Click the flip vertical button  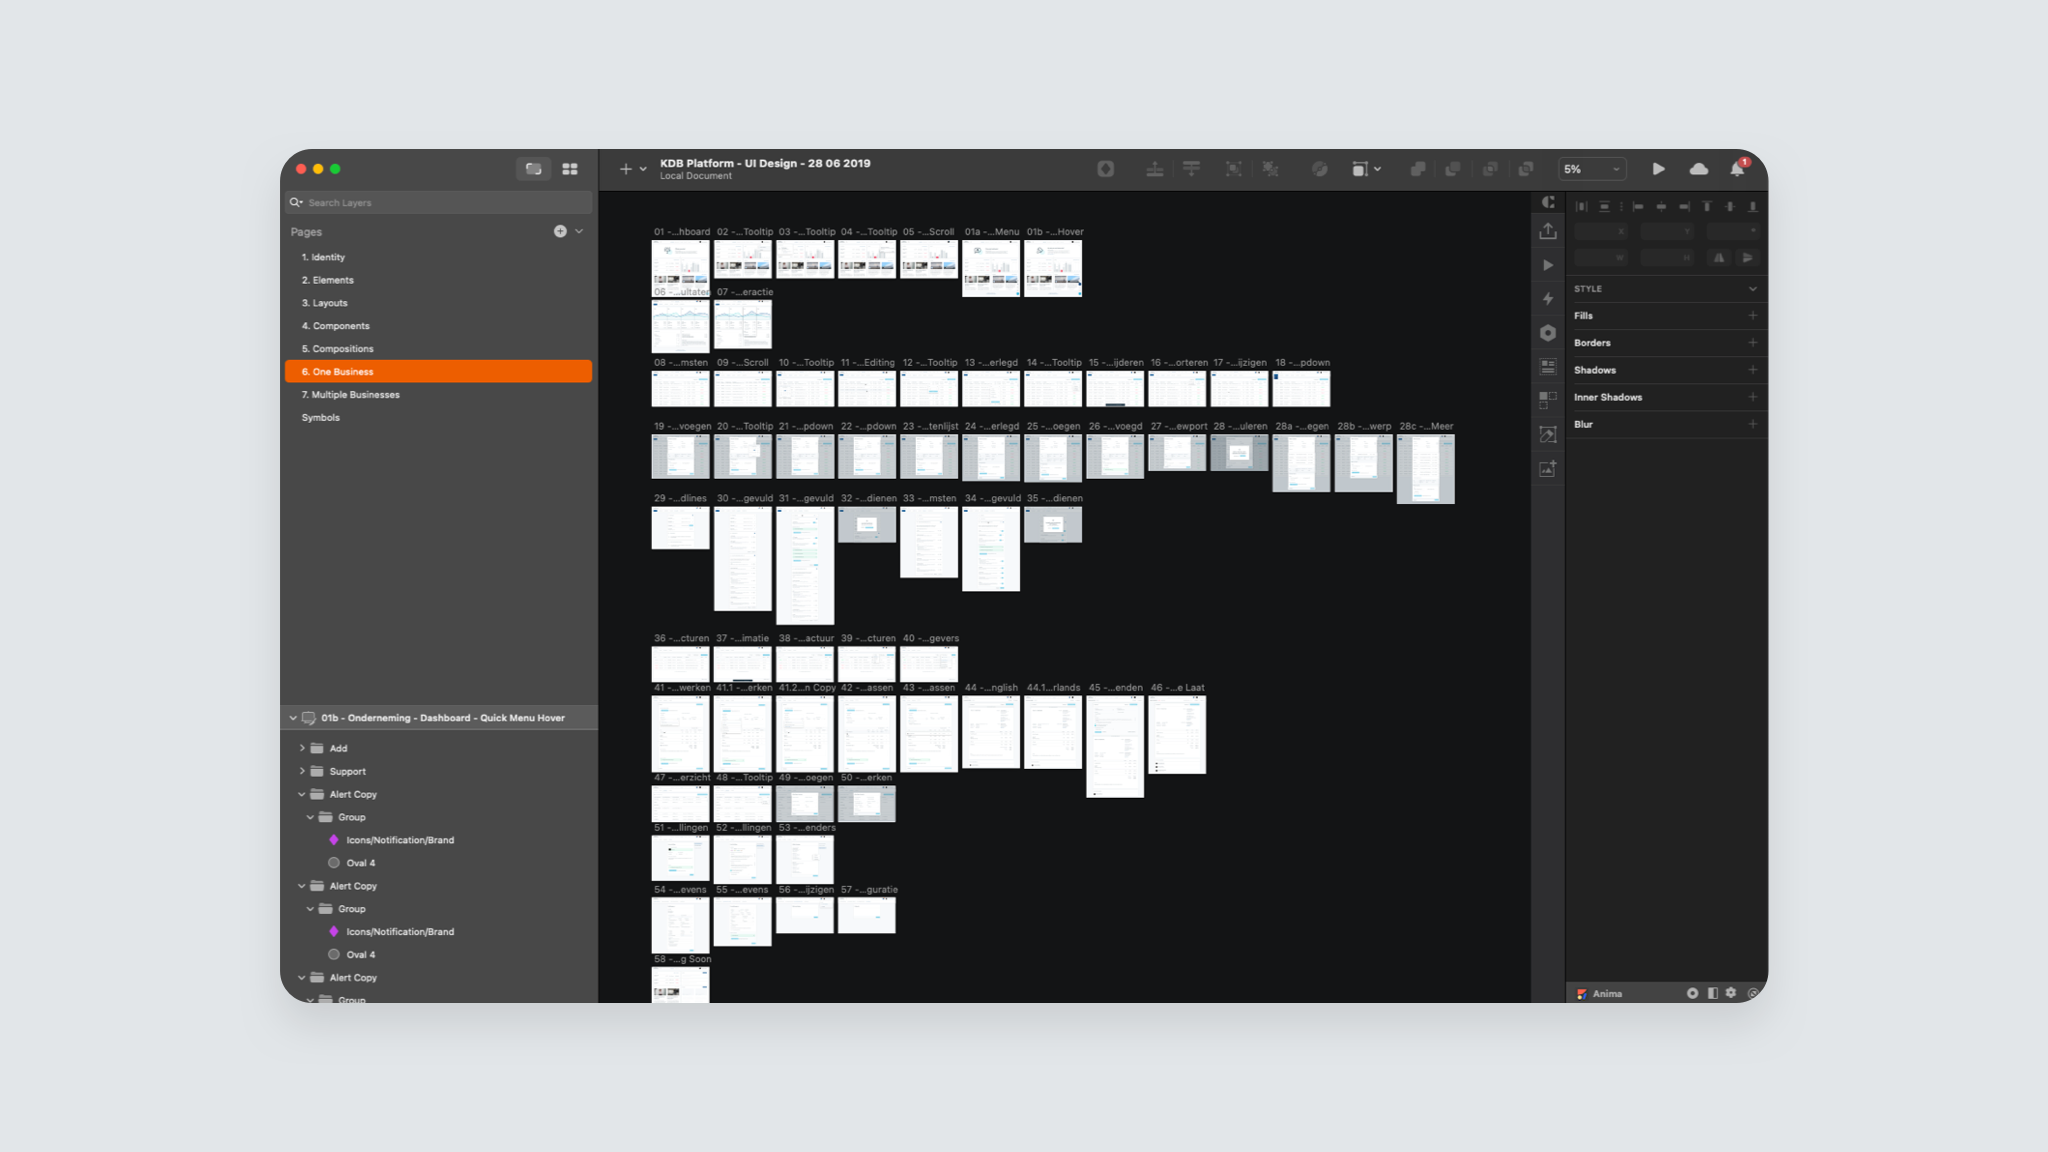point(1747,258)
